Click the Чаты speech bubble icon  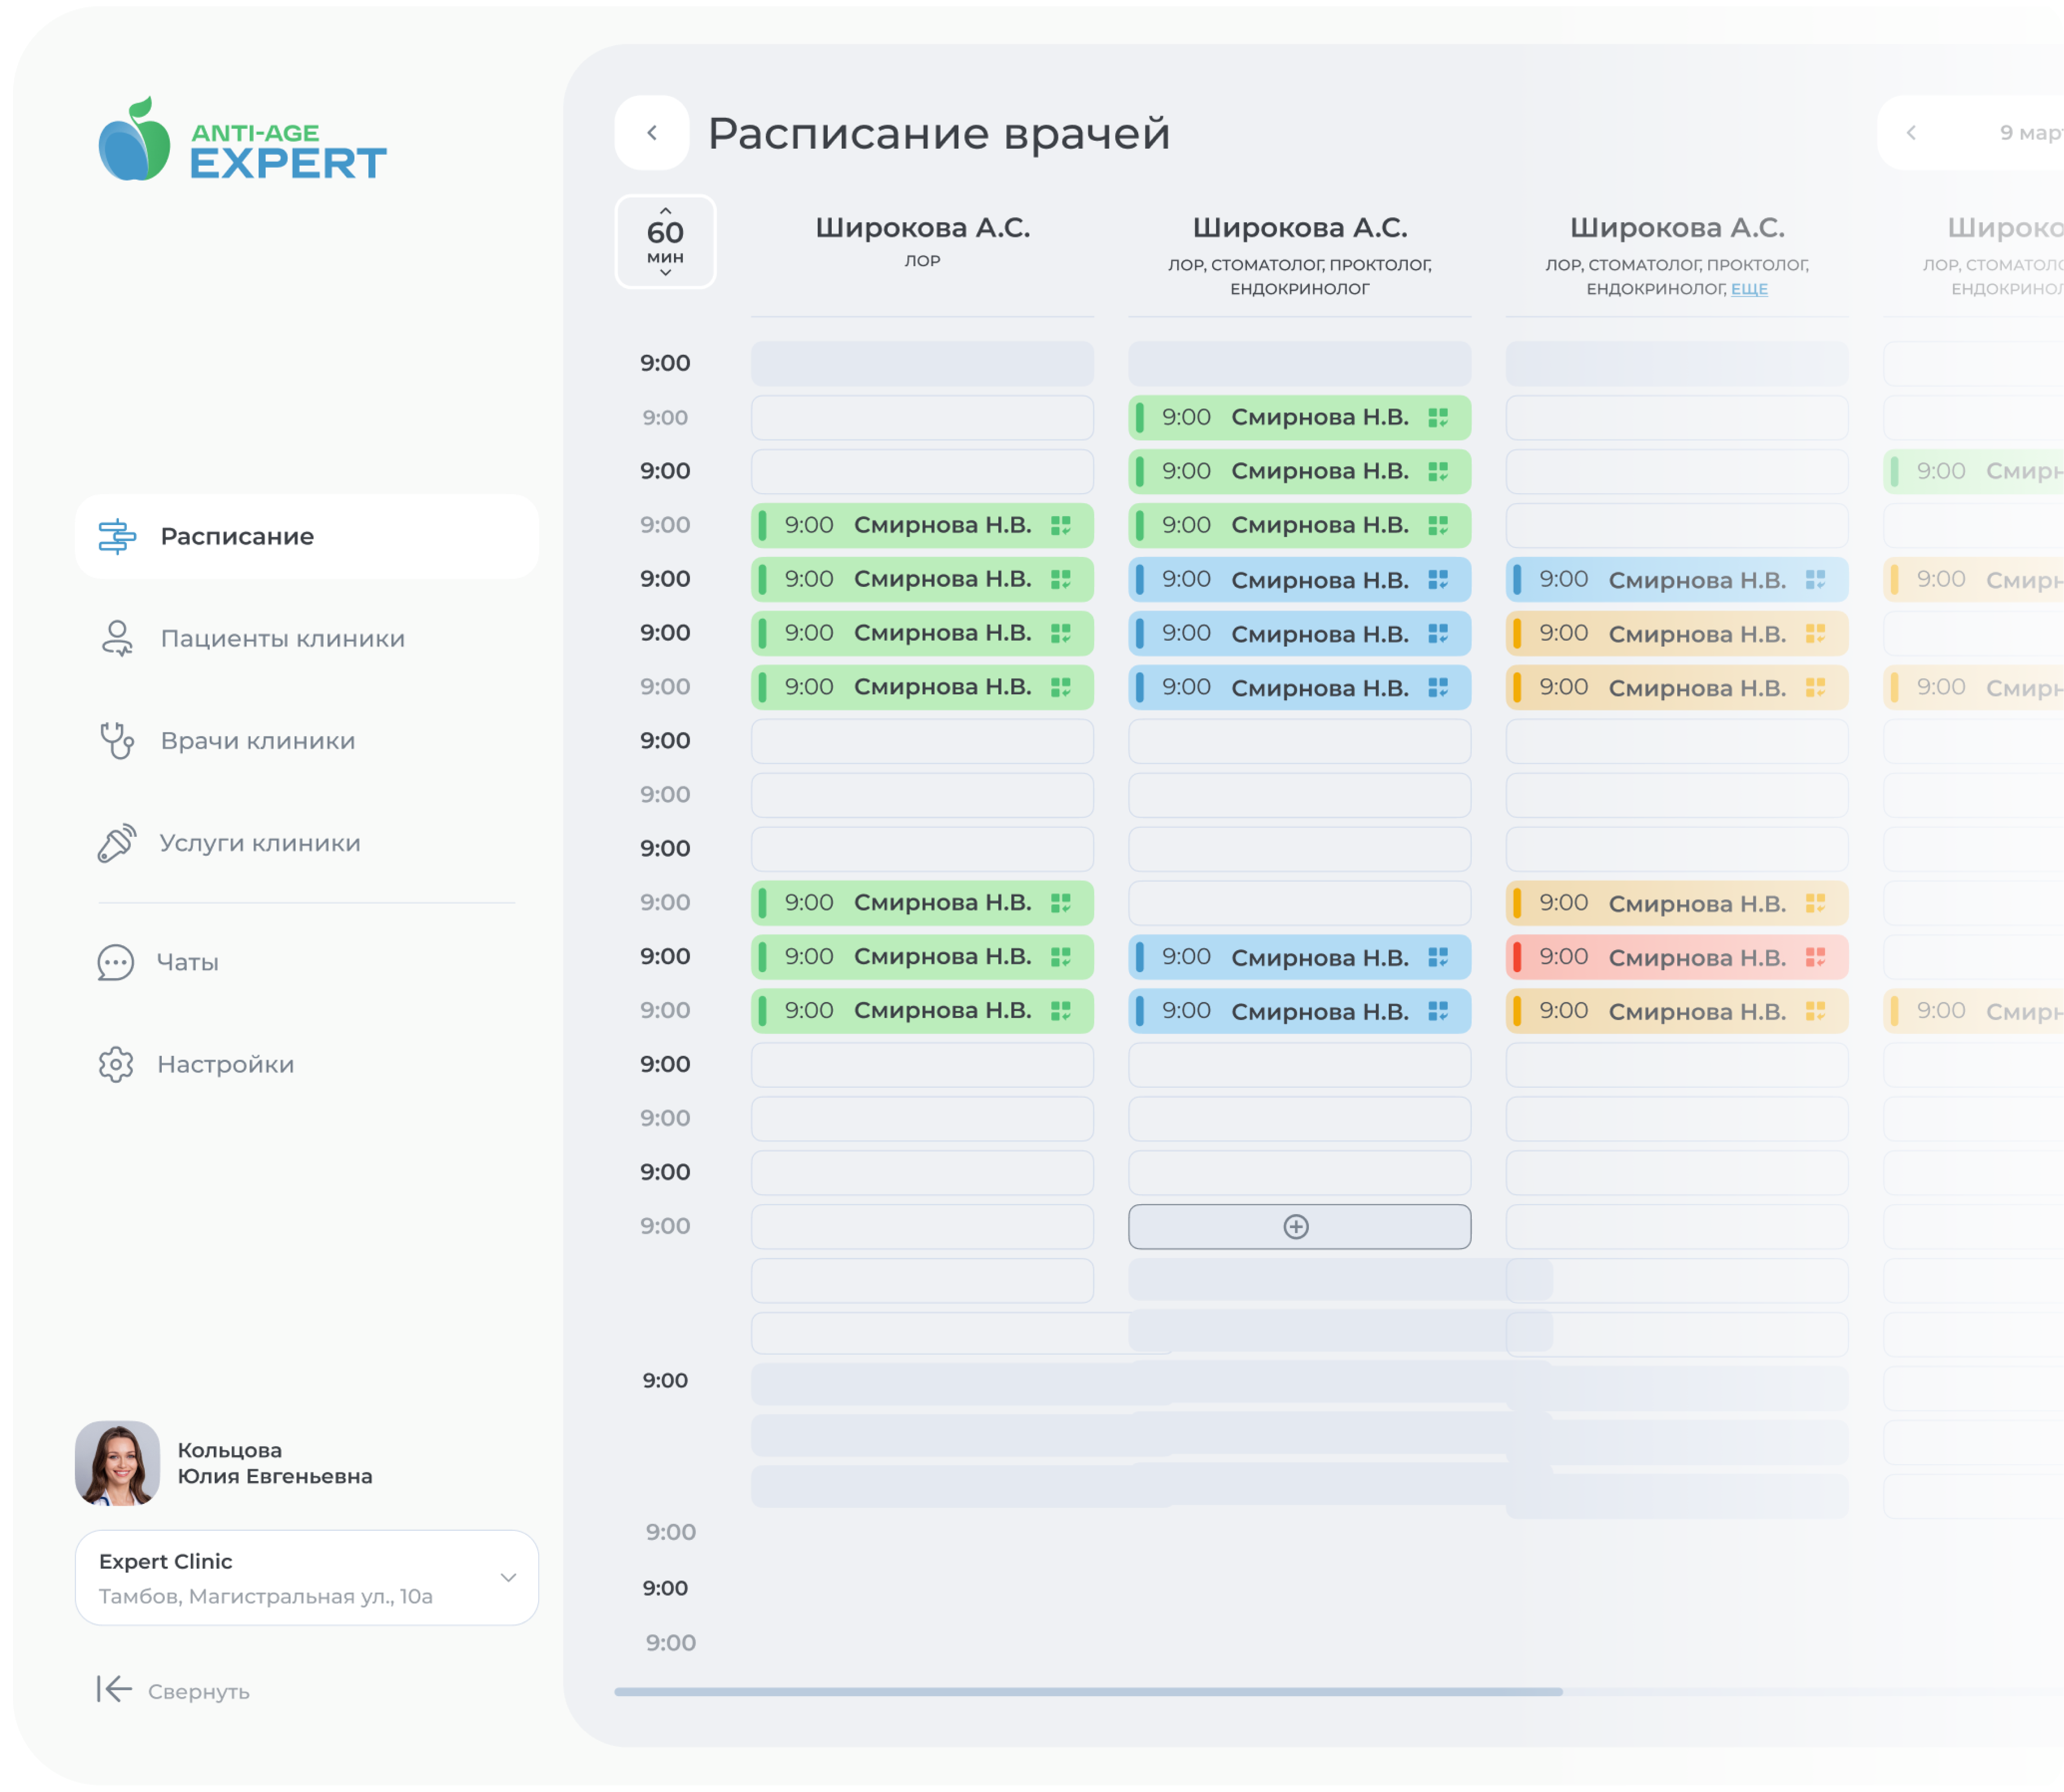116,962
